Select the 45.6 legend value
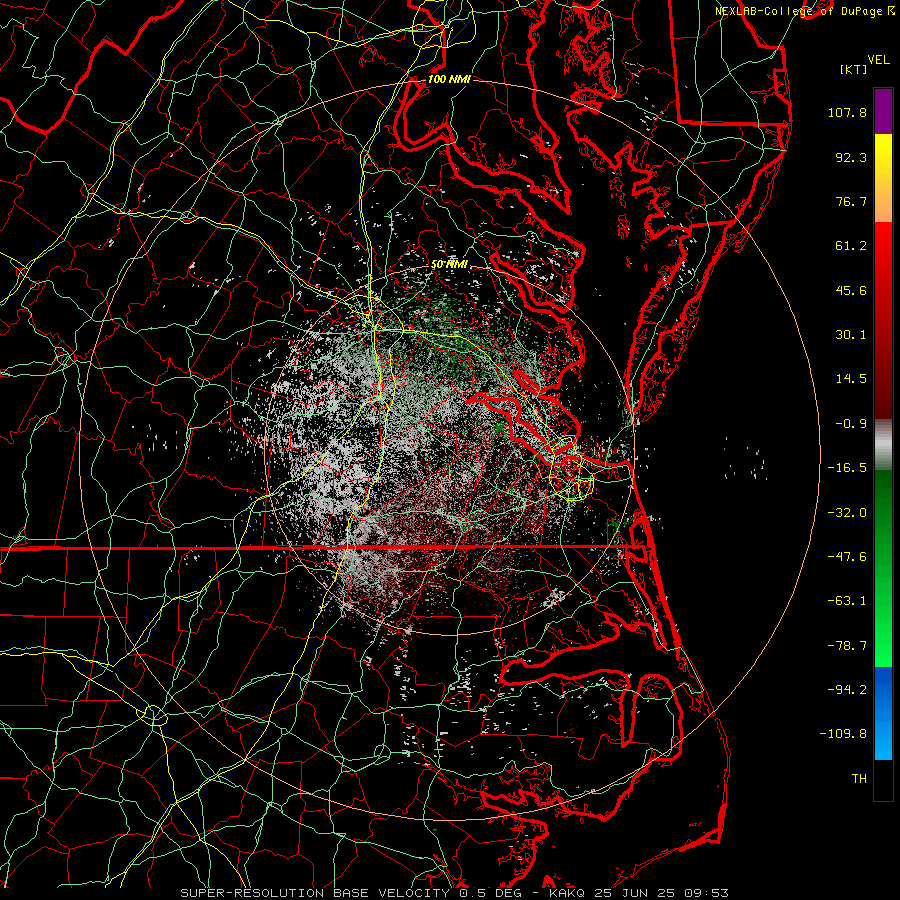The image size is (900, 900). point(851,290)
